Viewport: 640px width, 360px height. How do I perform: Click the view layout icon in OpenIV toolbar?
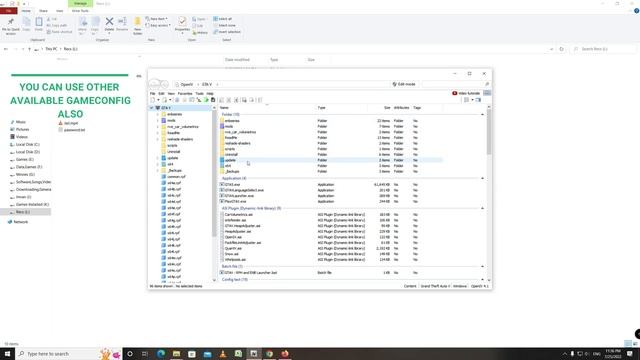click(467, 100)
